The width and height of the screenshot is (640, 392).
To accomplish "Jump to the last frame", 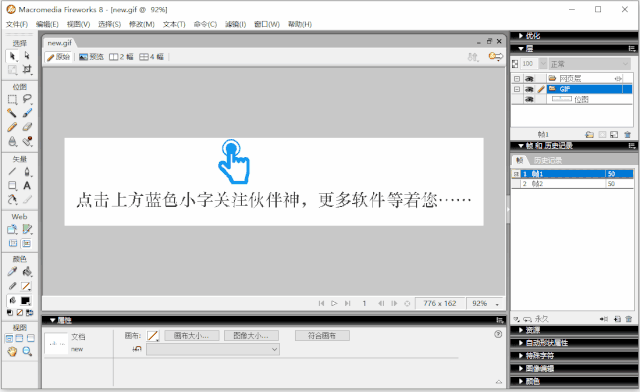I will 347,303.
